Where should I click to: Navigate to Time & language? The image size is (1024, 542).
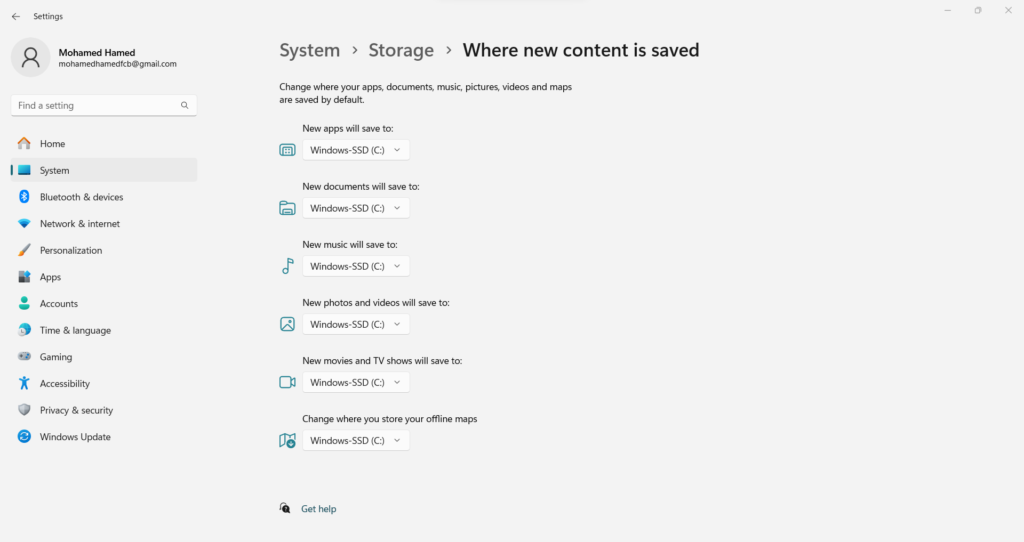(75, 330)
